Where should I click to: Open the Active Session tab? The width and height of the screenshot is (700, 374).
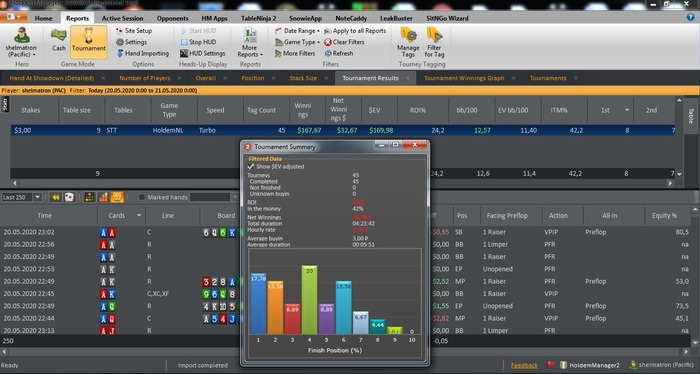click(122, 18)
